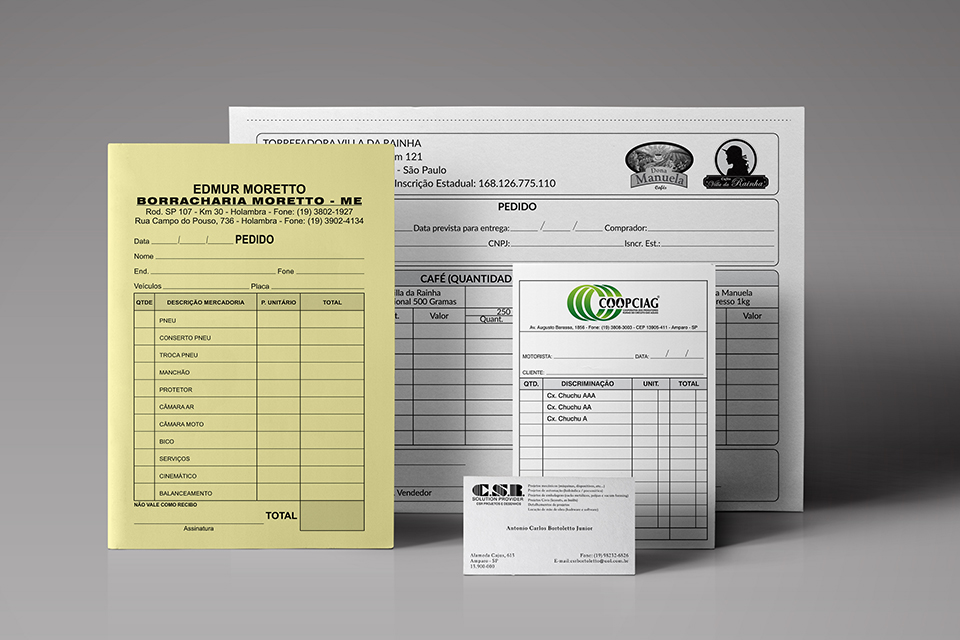Click the CINEMÁTICO row
960x640 pixels.
[249, 475]
